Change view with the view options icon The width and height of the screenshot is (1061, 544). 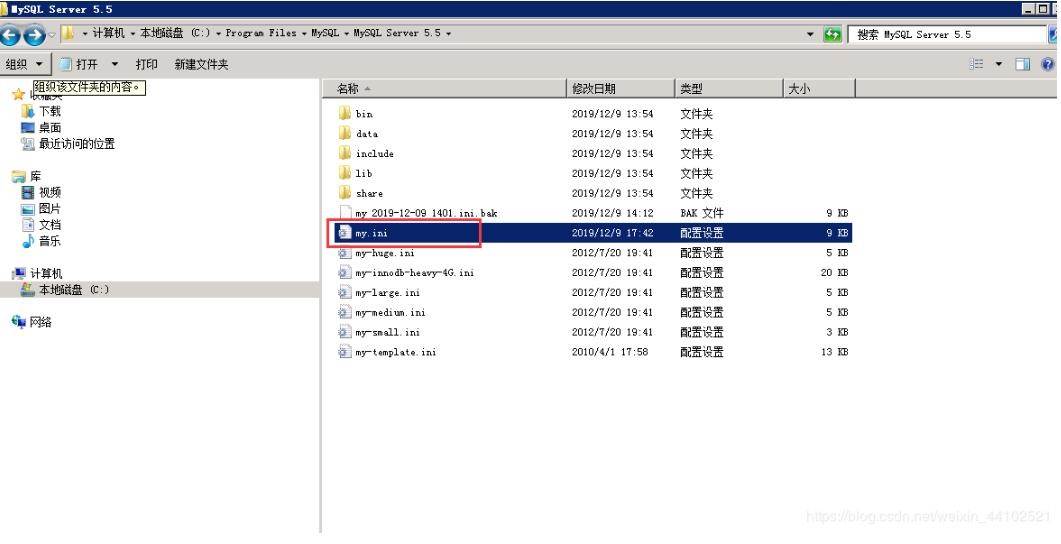point(976,64)
